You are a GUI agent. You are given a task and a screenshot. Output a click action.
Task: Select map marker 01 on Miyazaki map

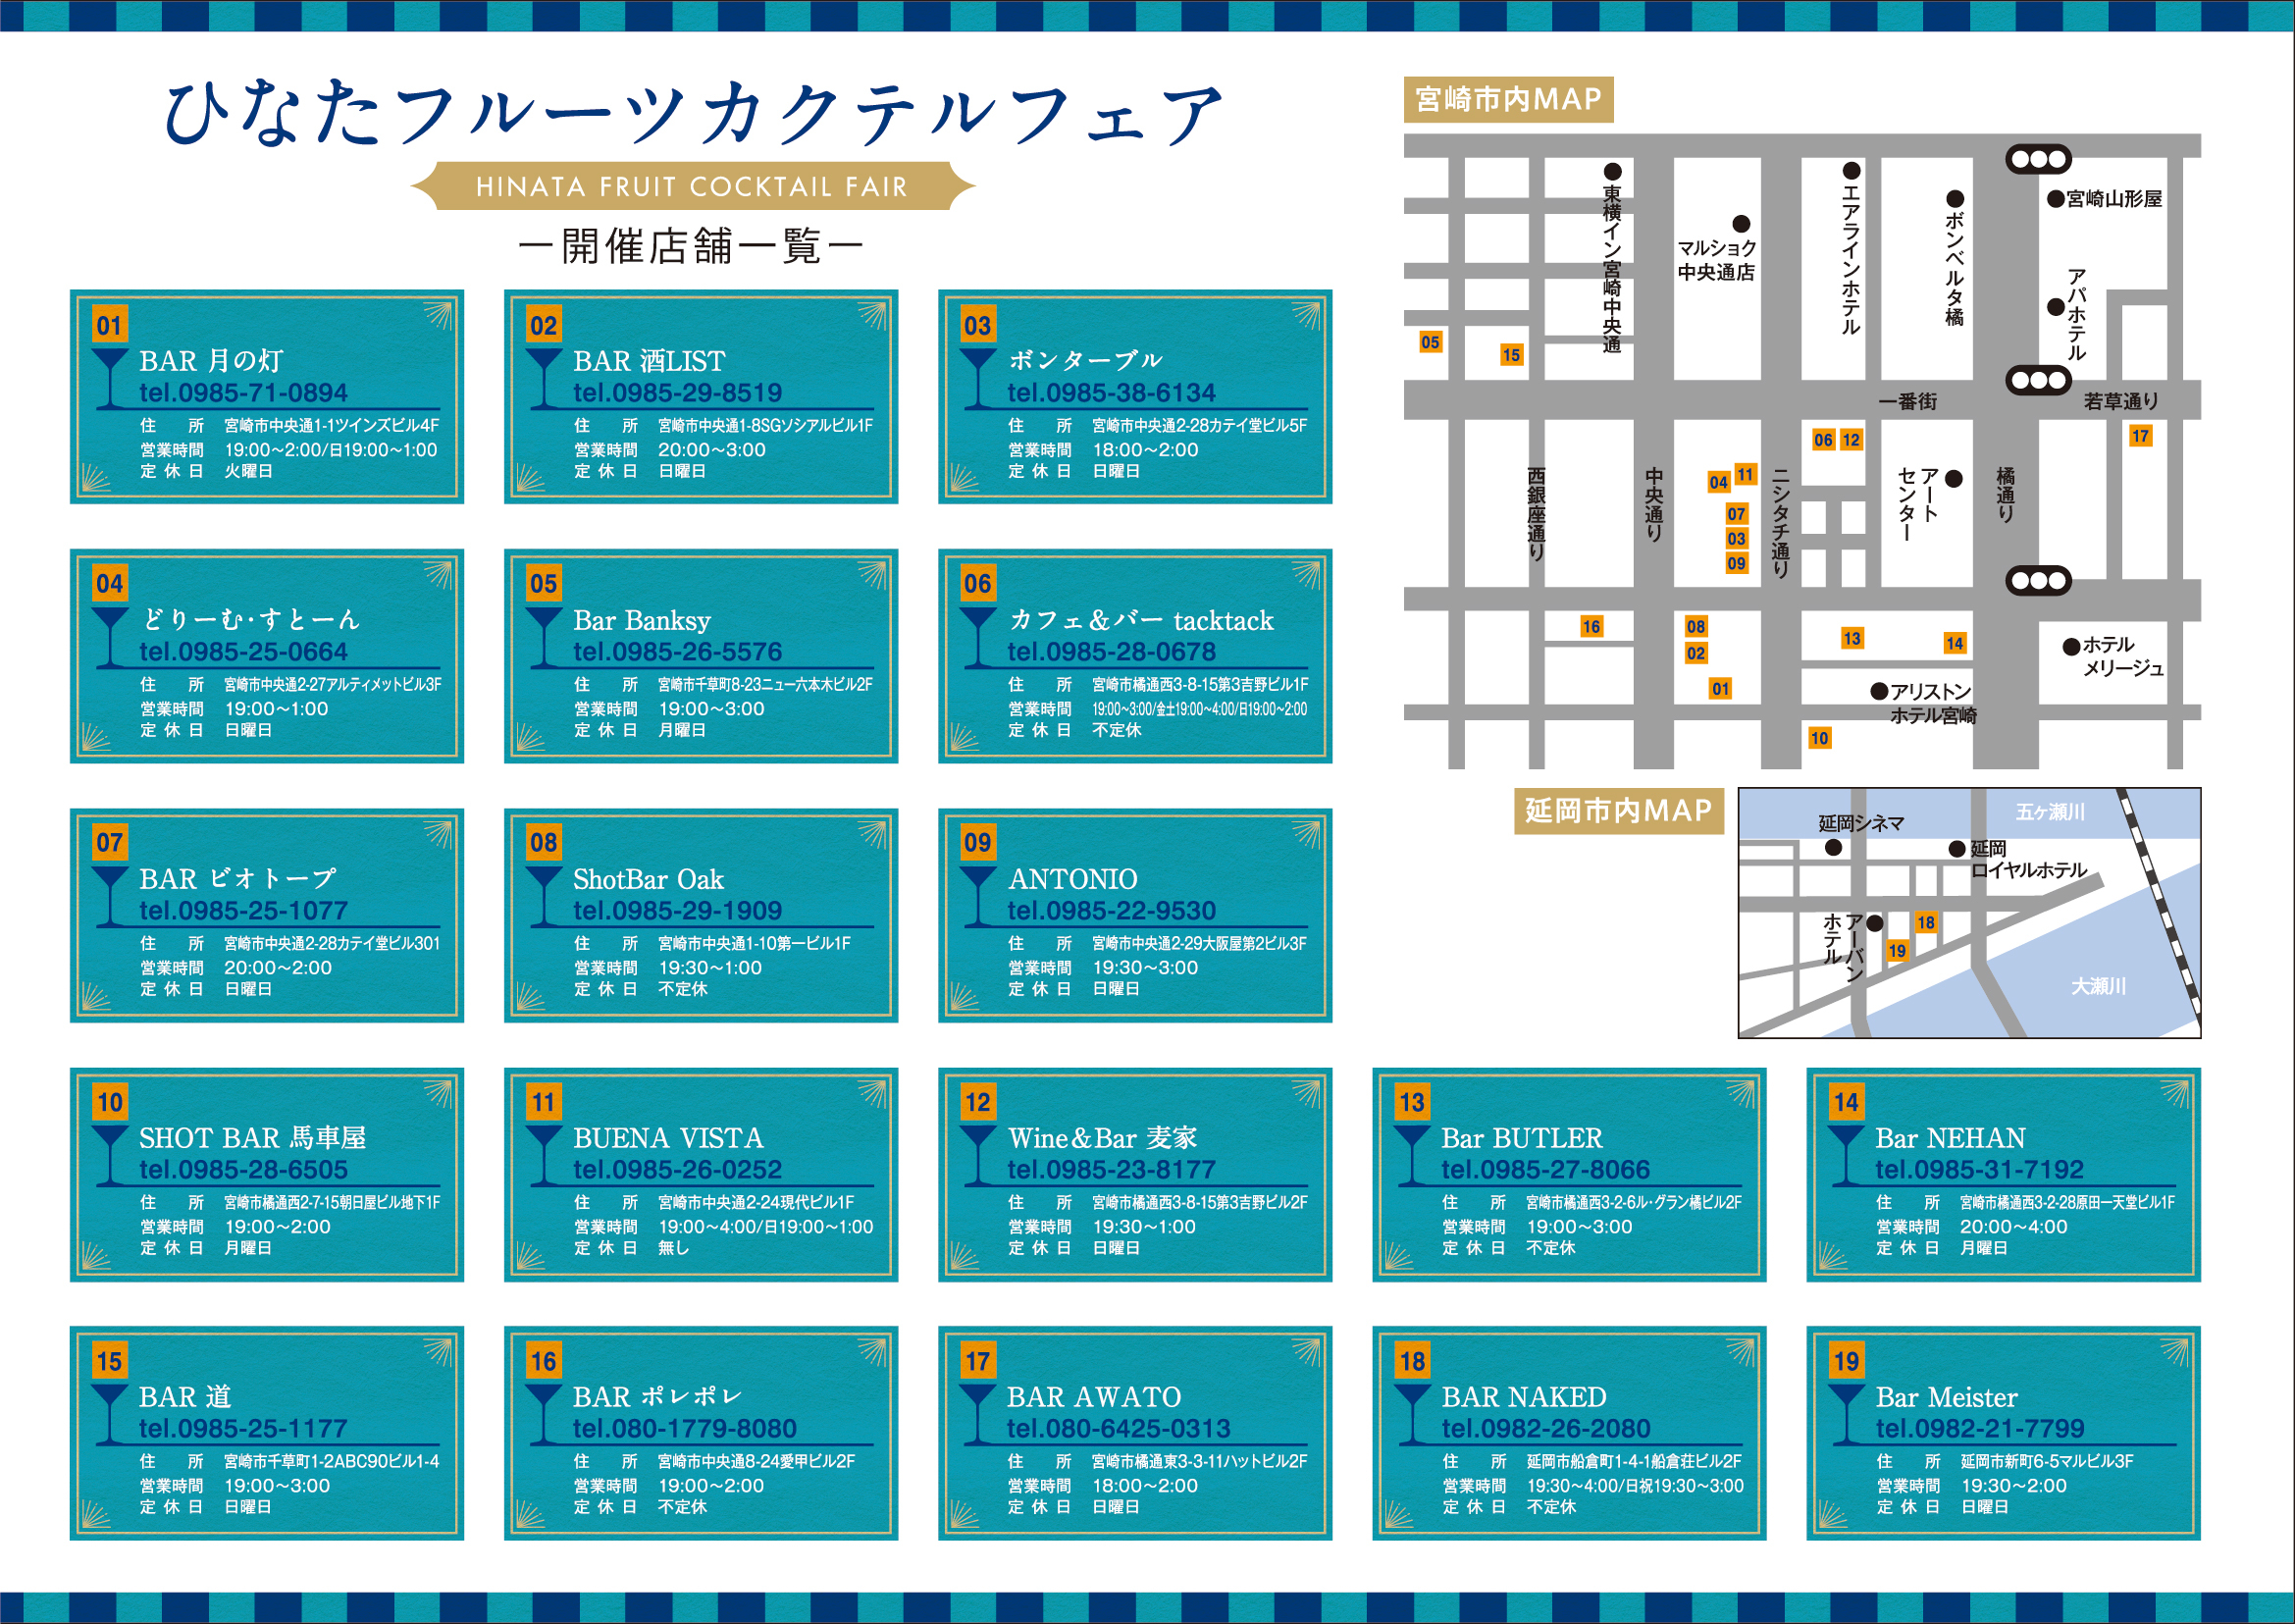click(1720, 688)
